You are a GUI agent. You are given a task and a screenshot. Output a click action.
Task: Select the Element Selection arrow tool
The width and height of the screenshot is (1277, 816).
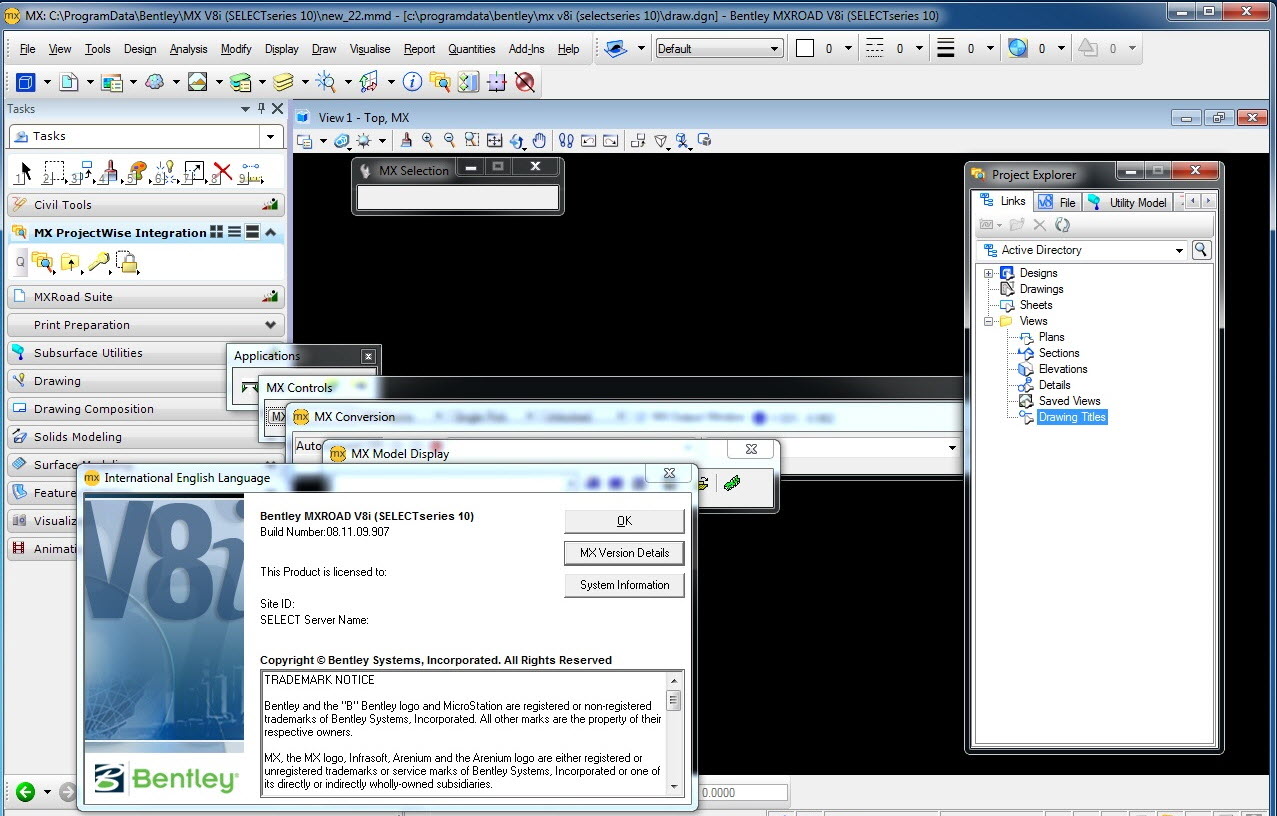pos(25,172)
